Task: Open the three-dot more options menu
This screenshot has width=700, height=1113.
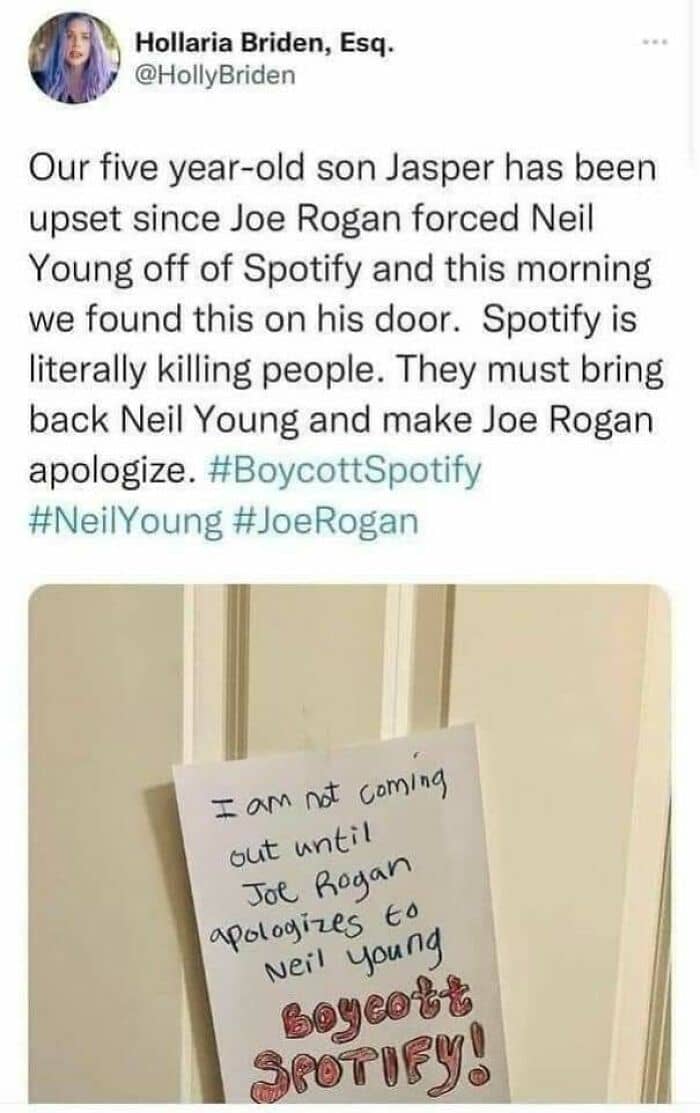Action: click(x=655, y=44)
